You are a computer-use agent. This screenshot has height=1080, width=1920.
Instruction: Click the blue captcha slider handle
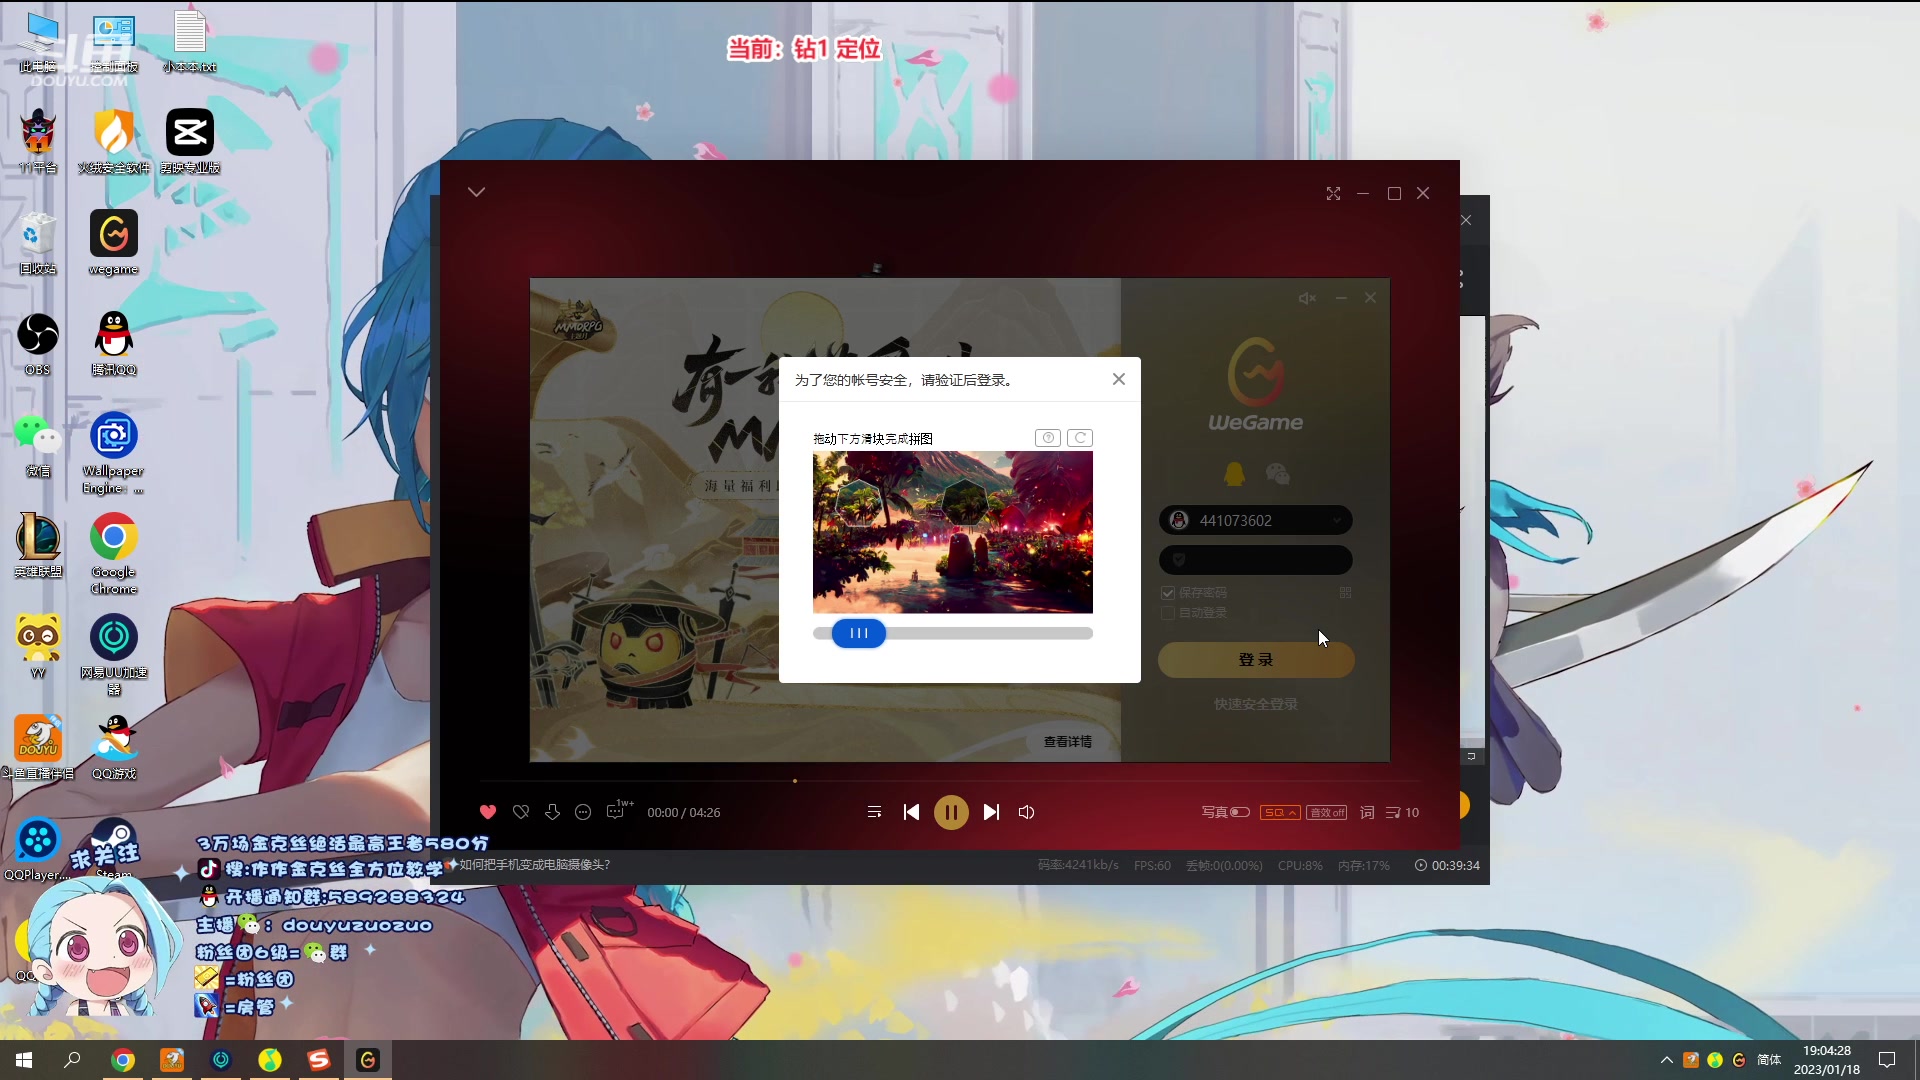(859, 633)
